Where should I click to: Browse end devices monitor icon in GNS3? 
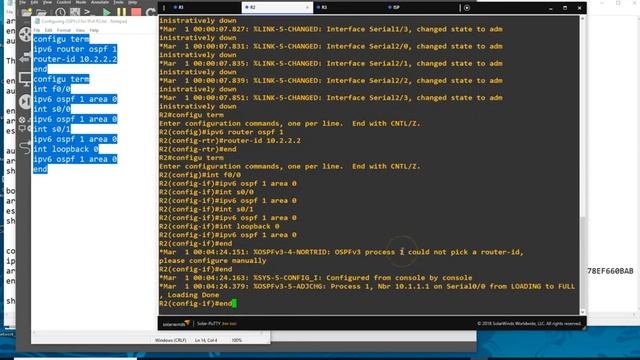tap(25, 79)
